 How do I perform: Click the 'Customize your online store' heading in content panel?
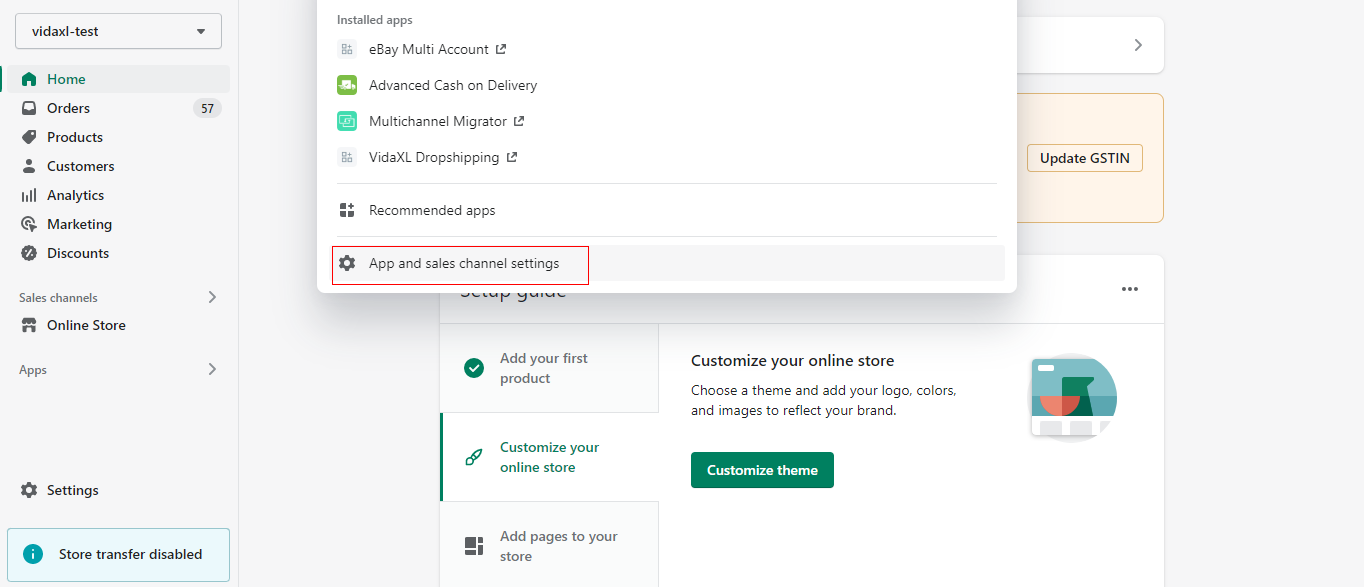pyautogui.click(x=792, y=360)
